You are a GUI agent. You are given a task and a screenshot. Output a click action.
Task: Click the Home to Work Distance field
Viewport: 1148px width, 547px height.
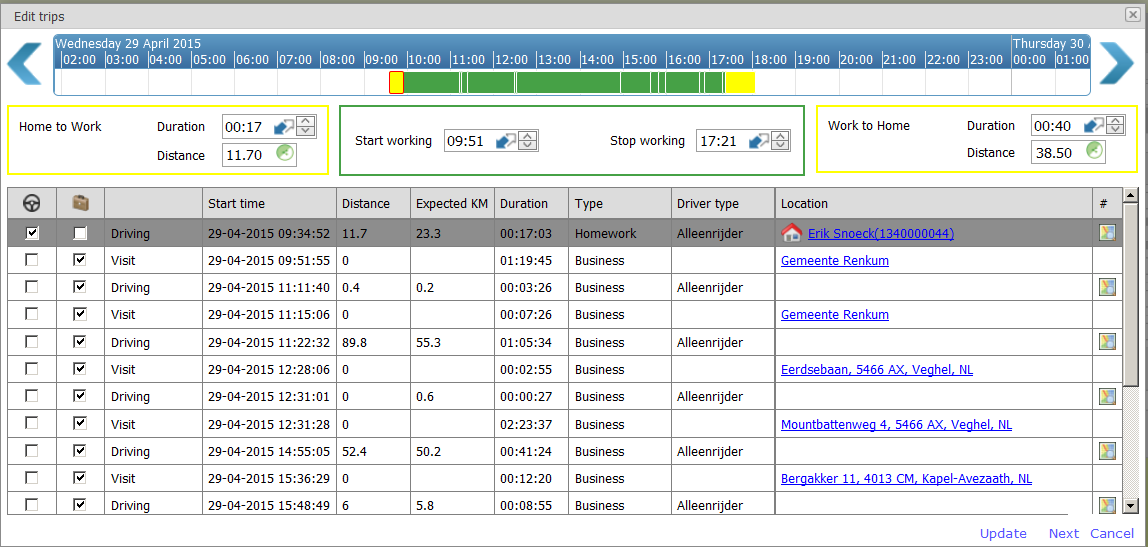pyautogui.click(x=248, y=155)
